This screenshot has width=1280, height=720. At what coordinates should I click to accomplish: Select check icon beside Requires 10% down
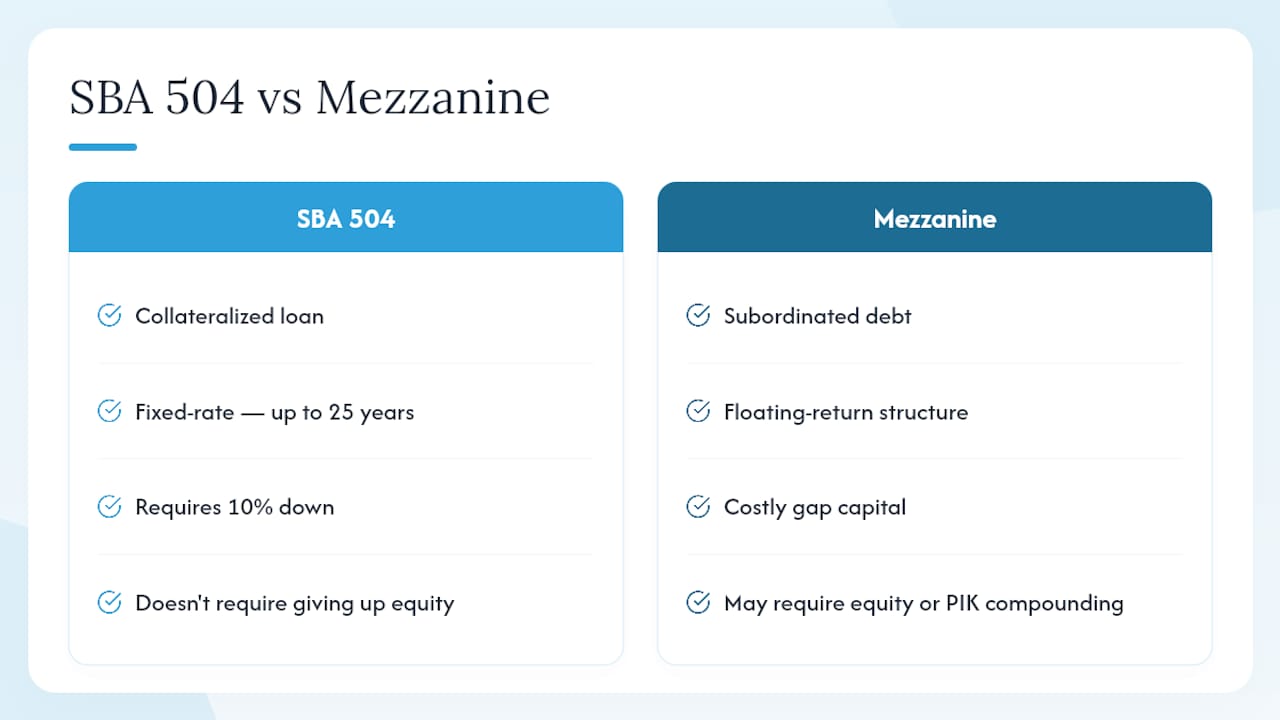pos(109,507)
